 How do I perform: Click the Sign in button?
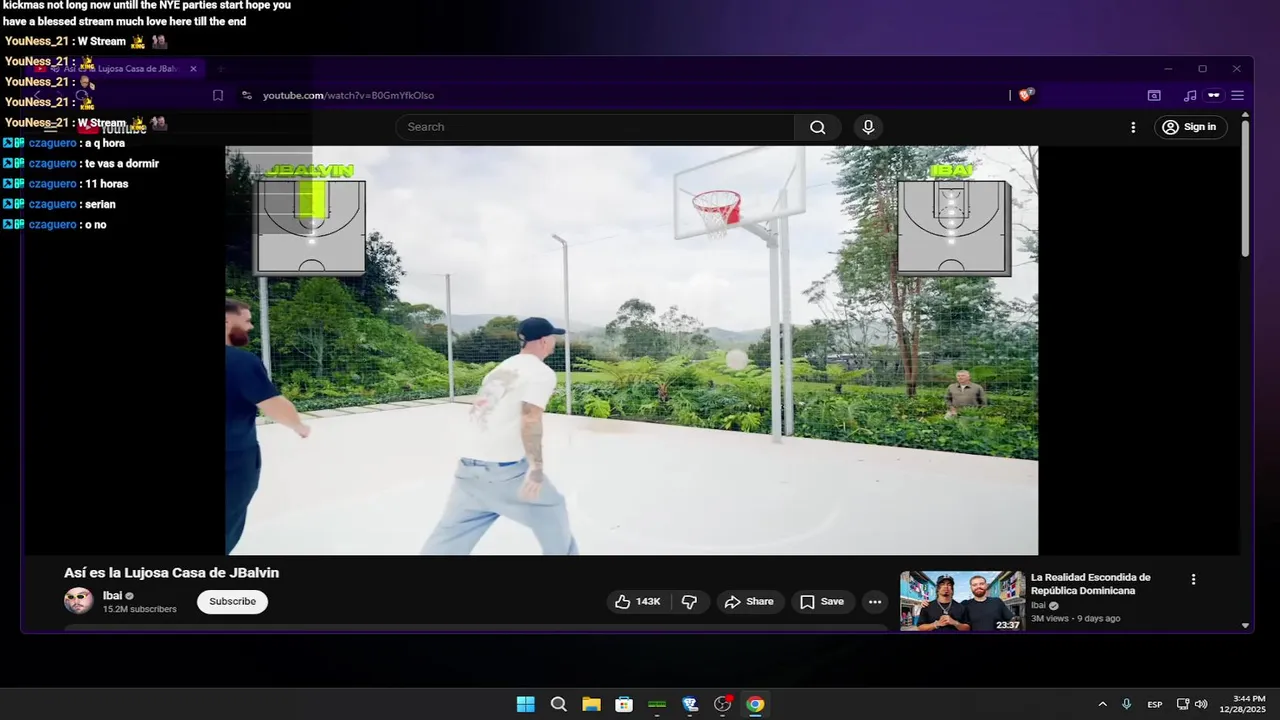[x=1190, y=127]
